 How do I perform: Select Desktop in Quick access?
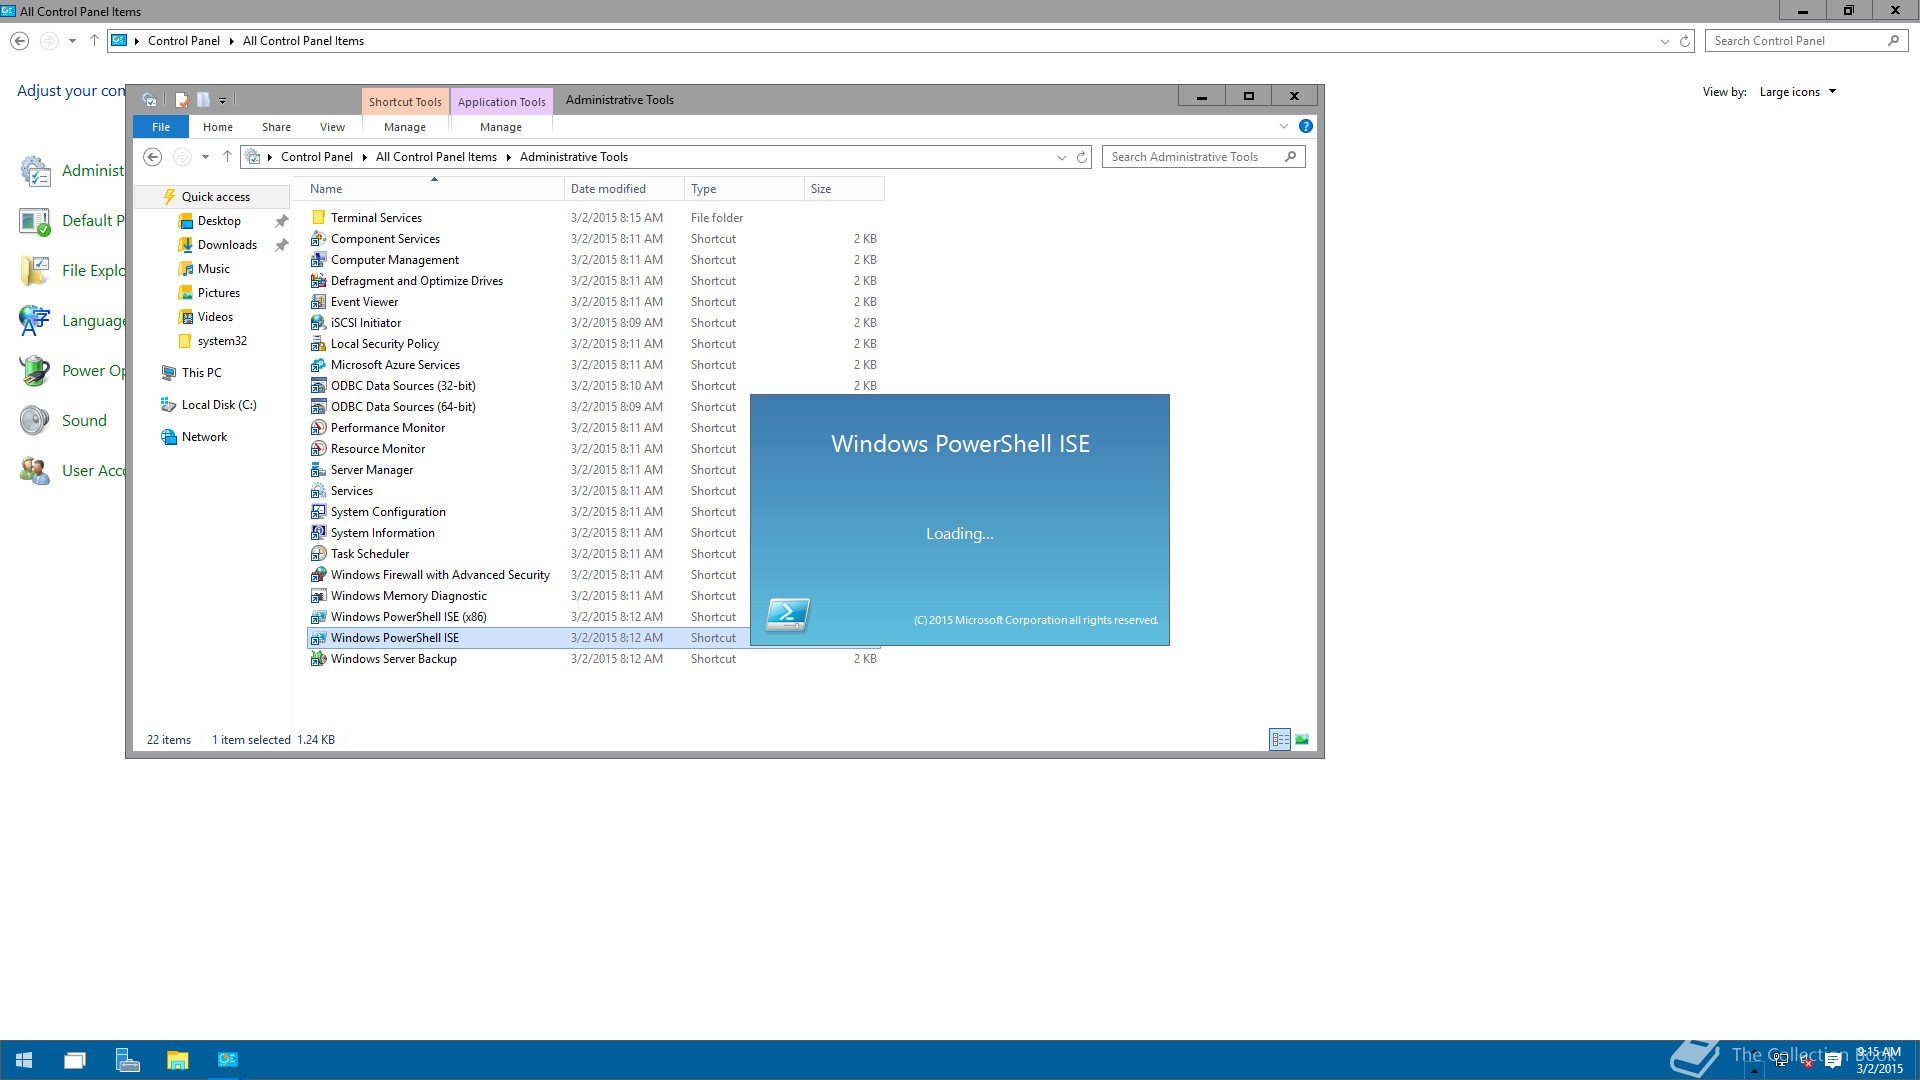(219, 221)
